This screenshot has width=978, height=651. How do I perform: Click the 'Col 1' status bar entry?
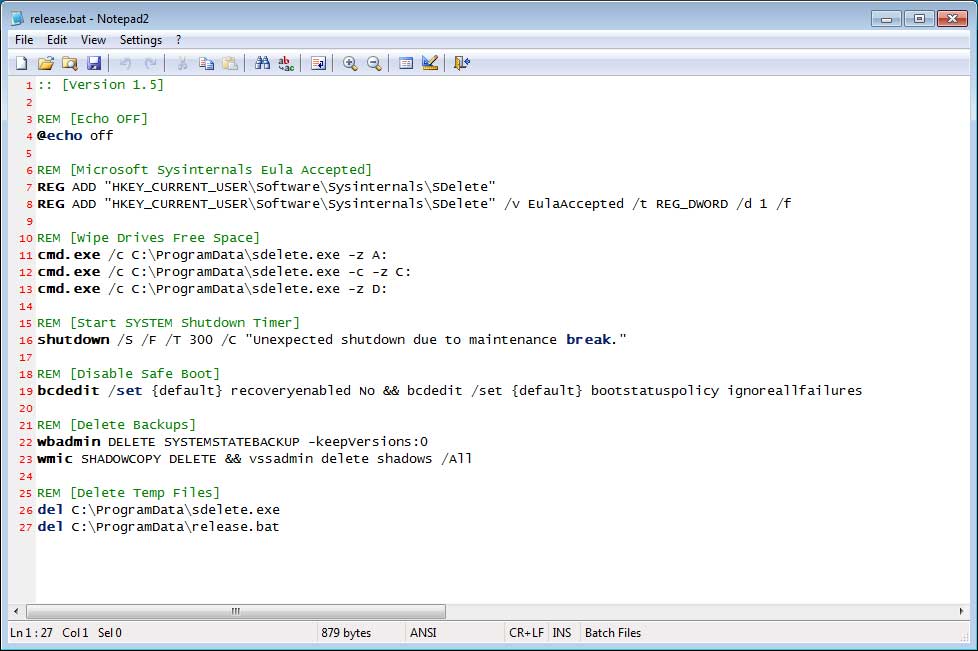(75, 633)
